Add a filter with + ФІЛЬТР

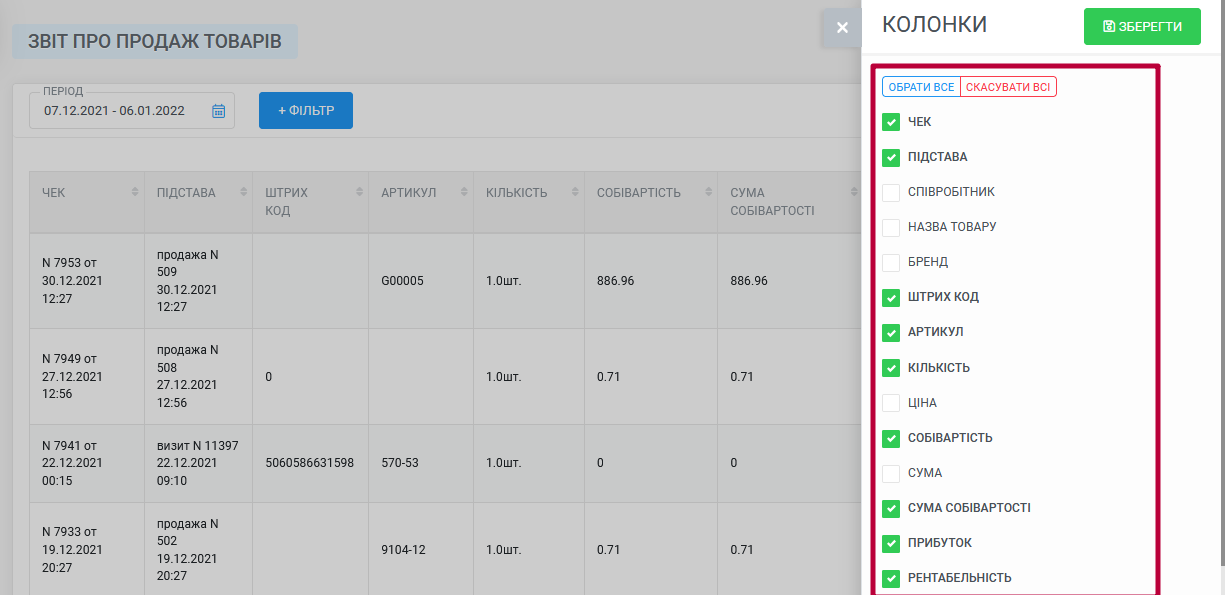pos(306,110)
